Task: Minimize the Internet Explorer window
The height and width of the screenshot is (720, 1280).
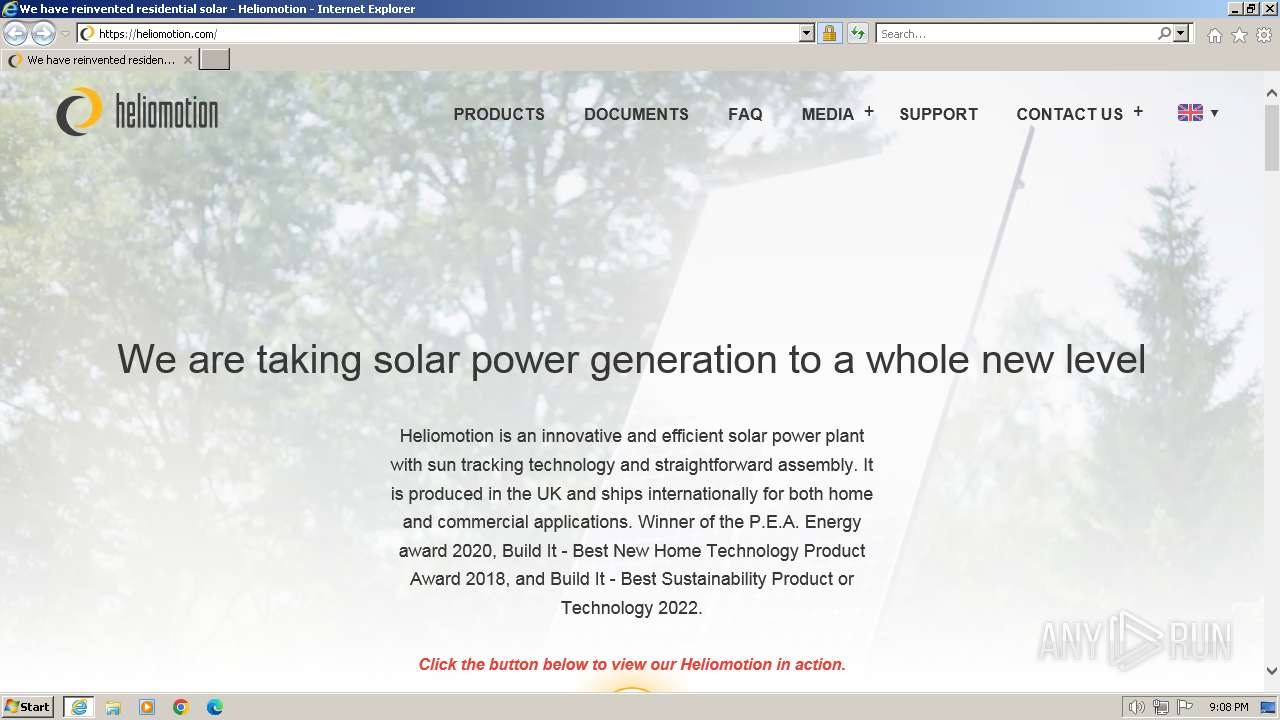Action: pos(1235,8)
